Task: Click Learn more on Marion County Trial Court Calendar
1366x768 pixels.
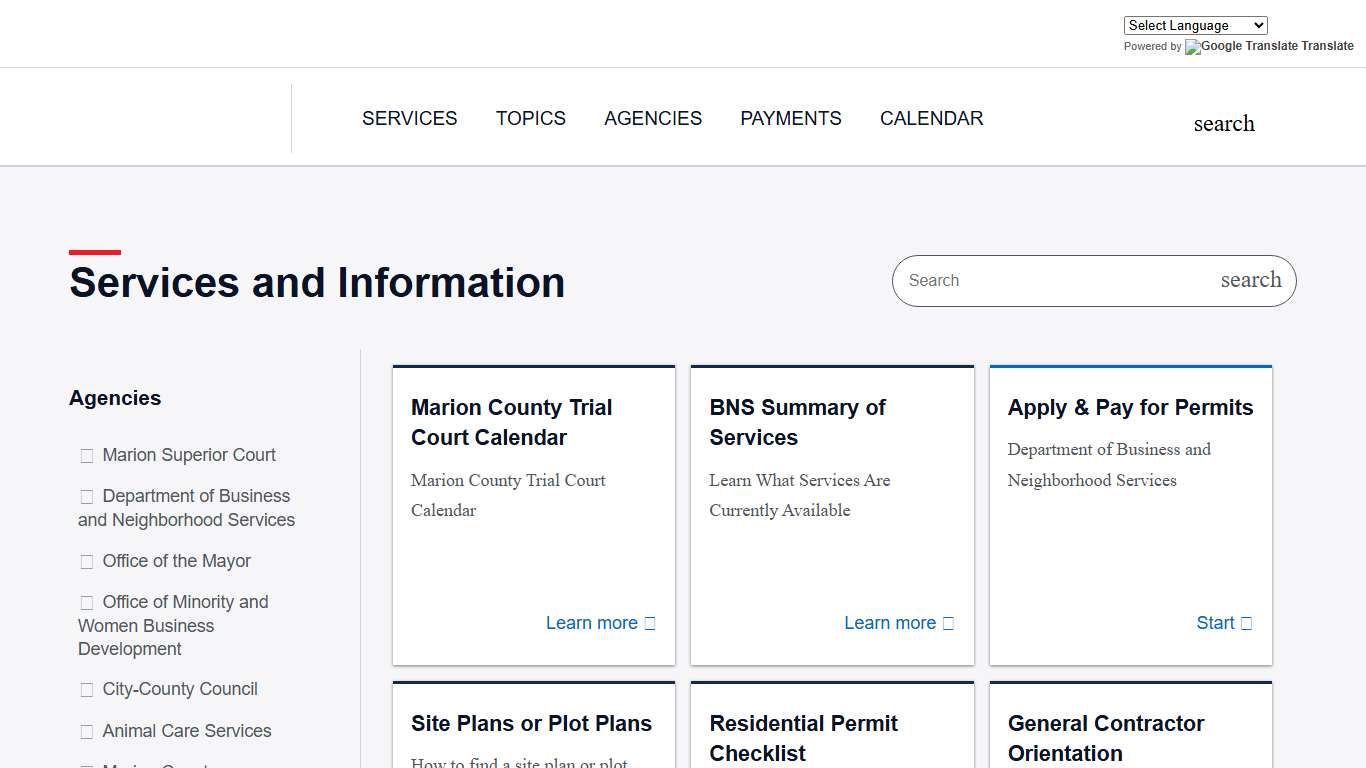Action: pyautogui.click(x=592, y=622)
